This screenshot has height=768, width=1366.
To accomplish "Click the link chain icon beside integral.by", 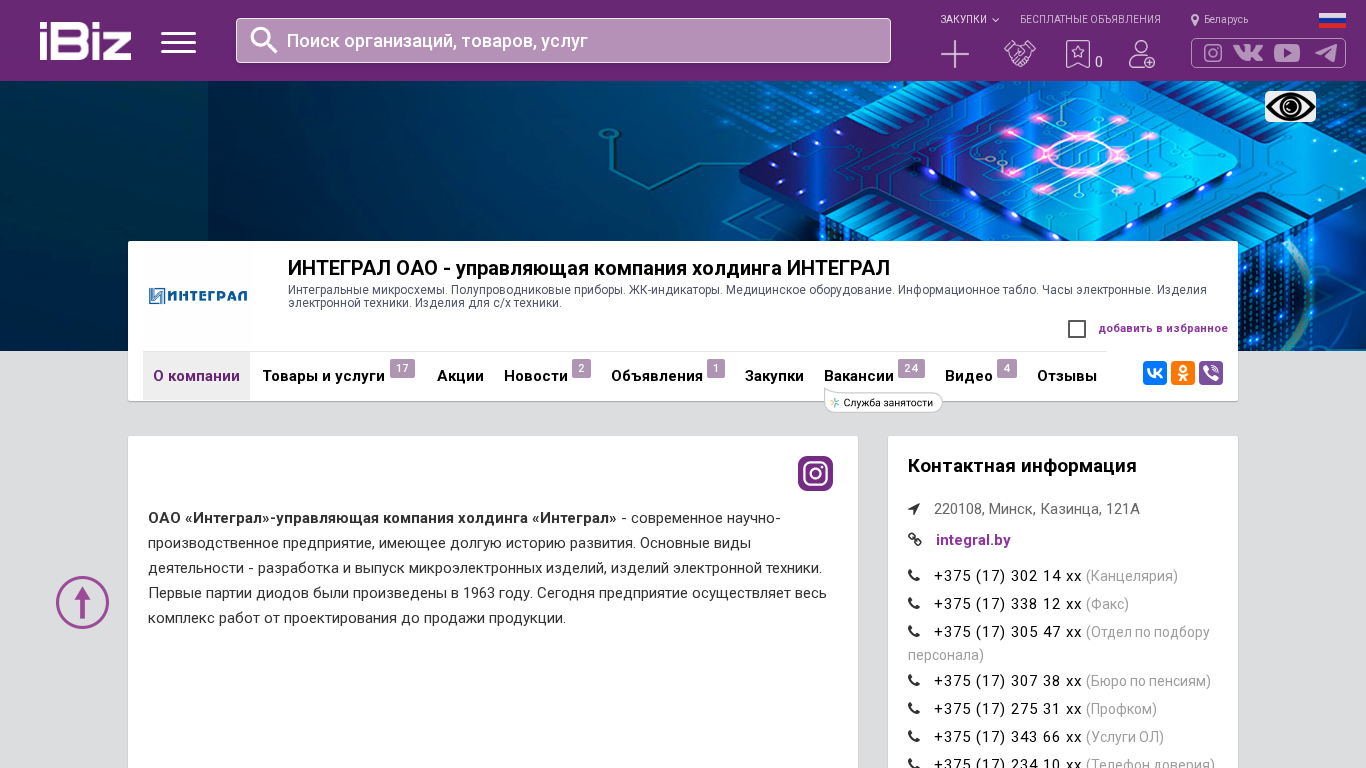I will (x=915, y=539).
